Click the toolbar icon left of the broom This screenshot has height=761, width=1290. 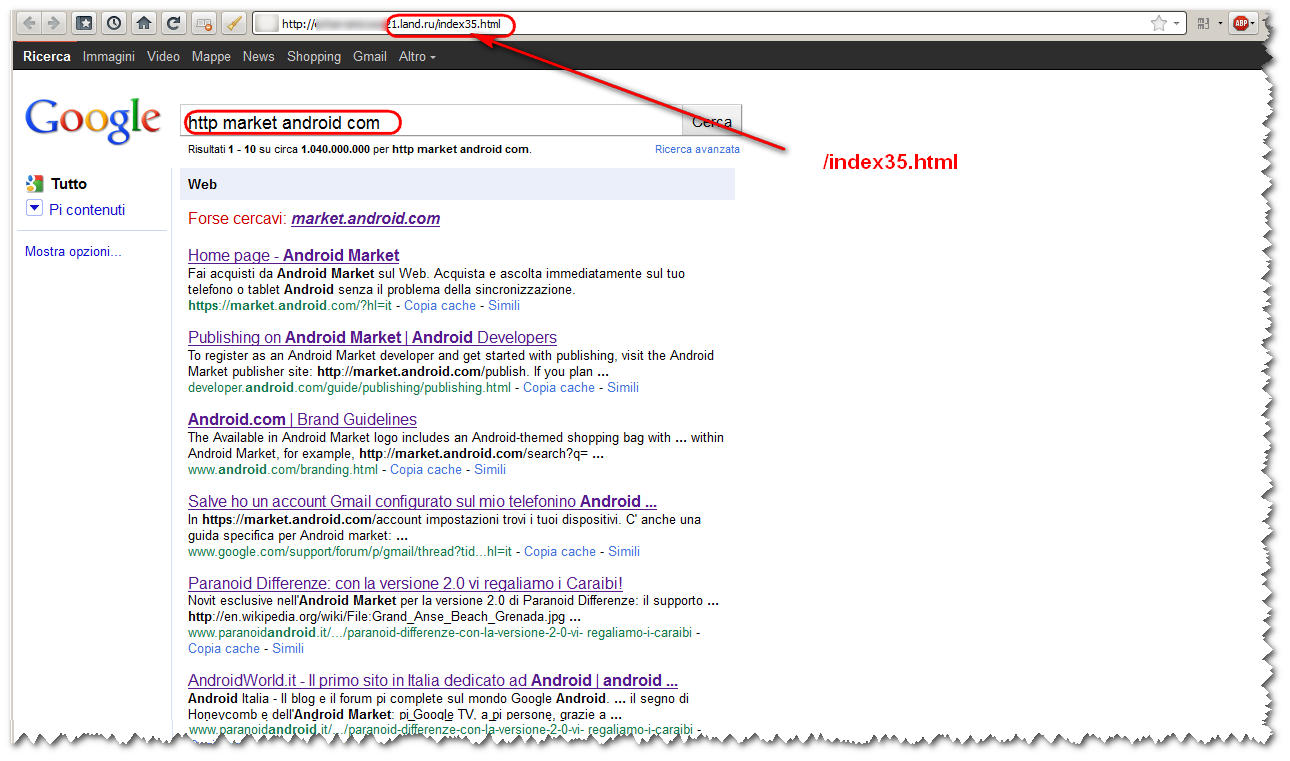(203, 22)
